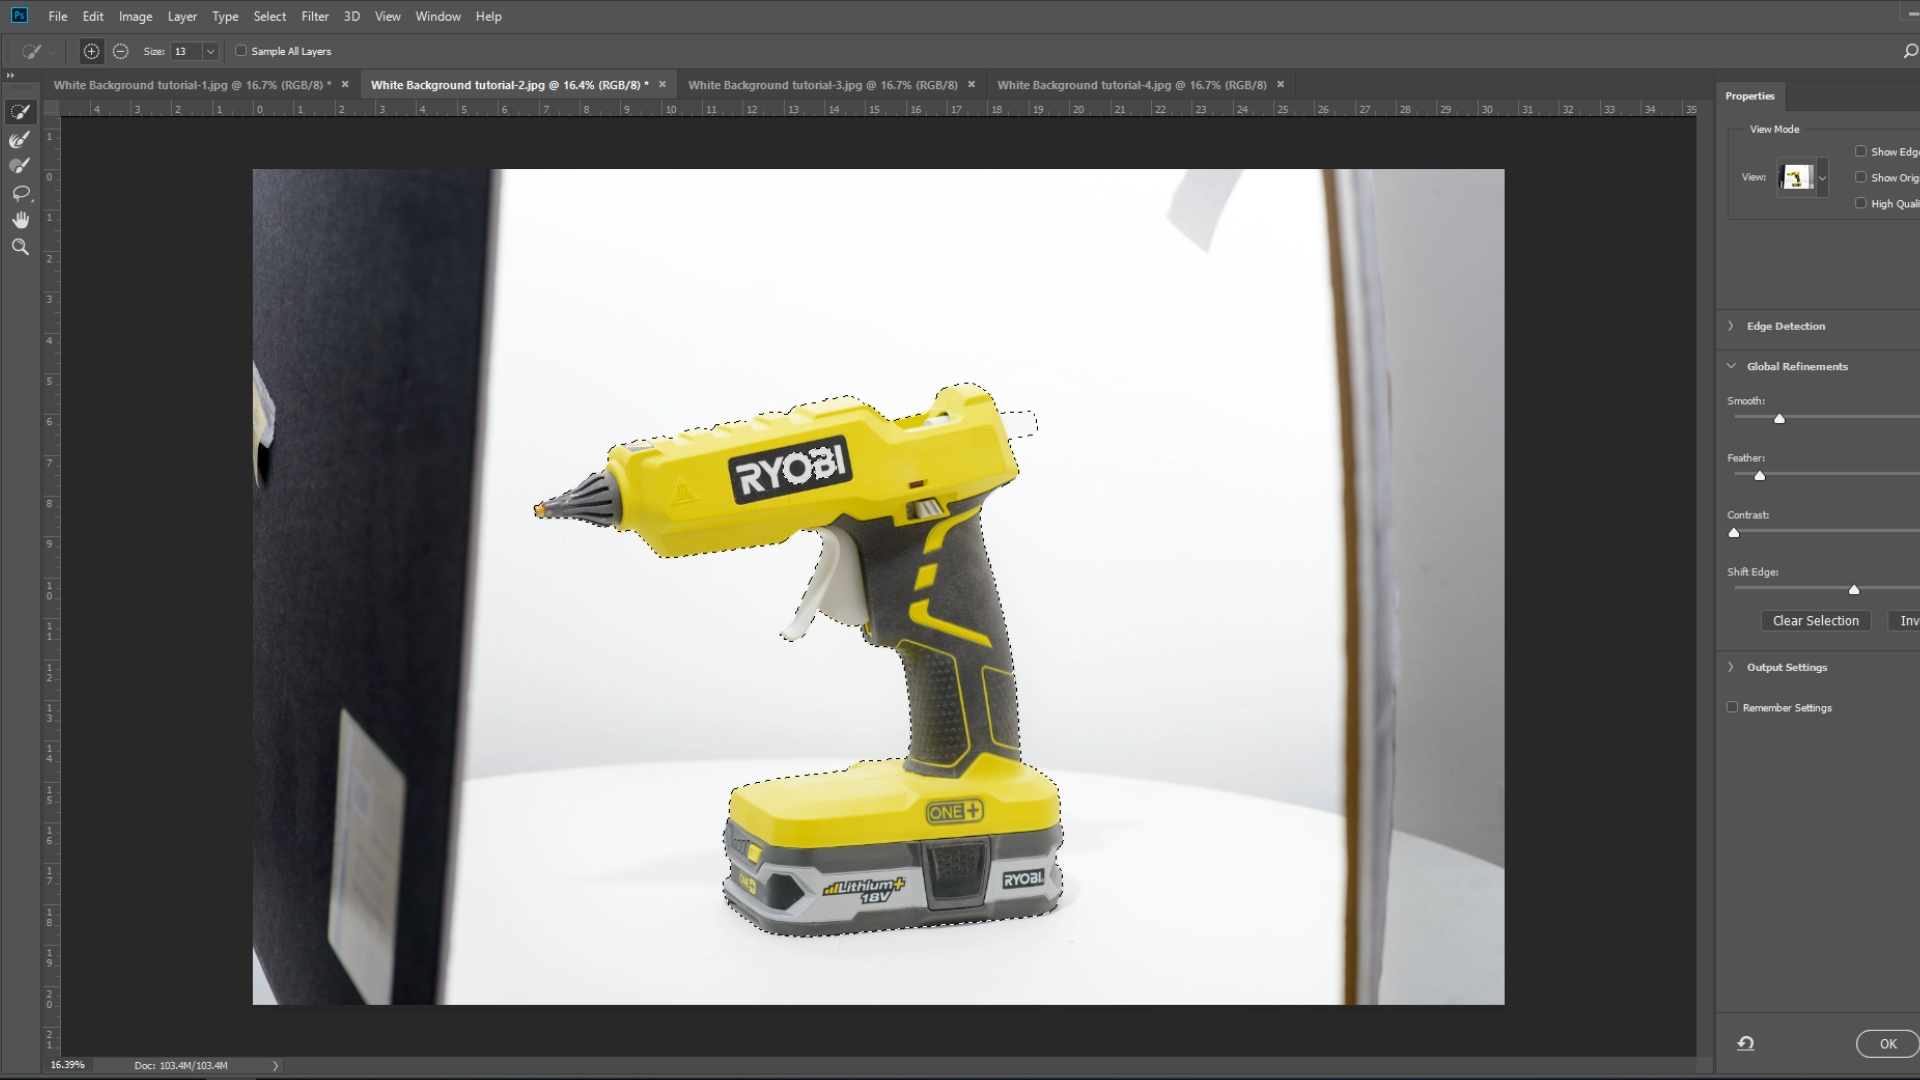Image resolution: width=1920 pixels, height=1080 pixels.
Task: Enable High Quality Preview checkbox
Action: 1861,204
